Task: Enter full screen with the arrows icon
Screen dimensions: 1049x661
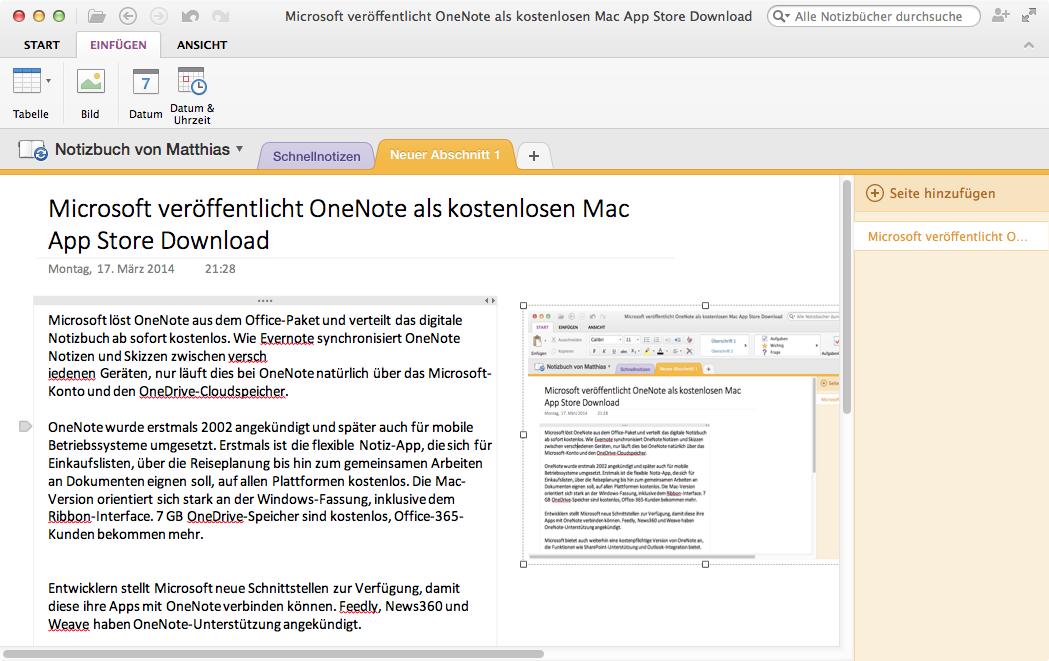Action: [x=1029, y=15]
